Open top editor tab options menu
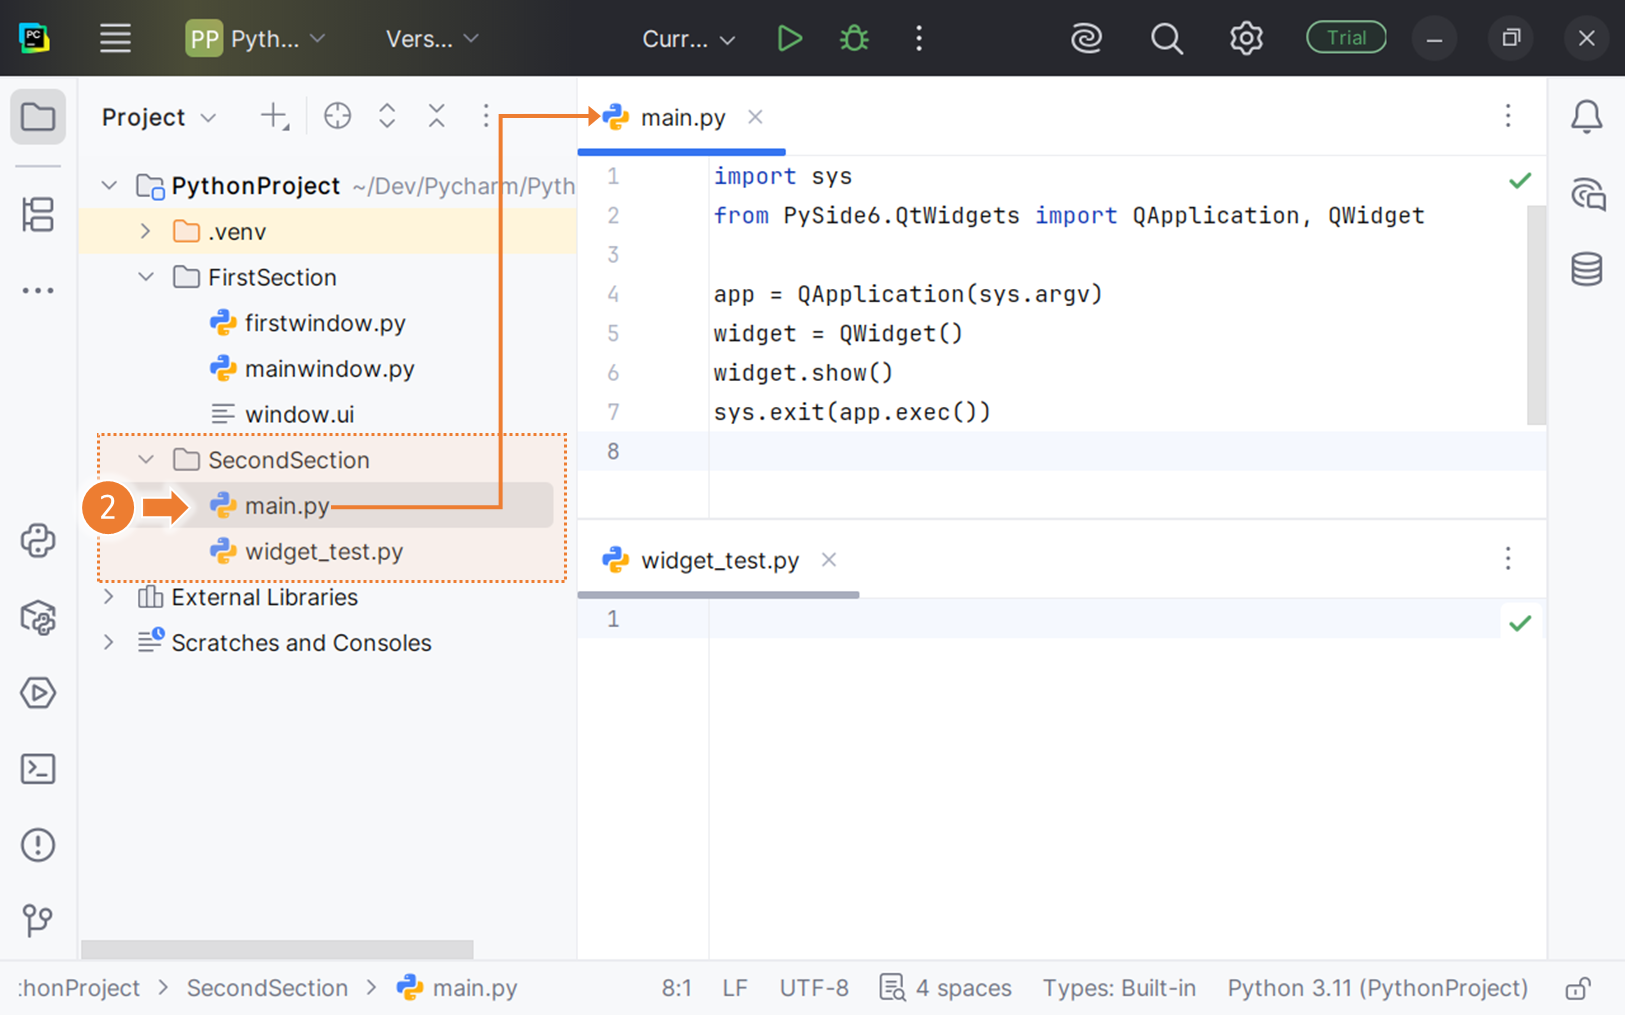The image size is (1625, 1015). click(1508, 116)
